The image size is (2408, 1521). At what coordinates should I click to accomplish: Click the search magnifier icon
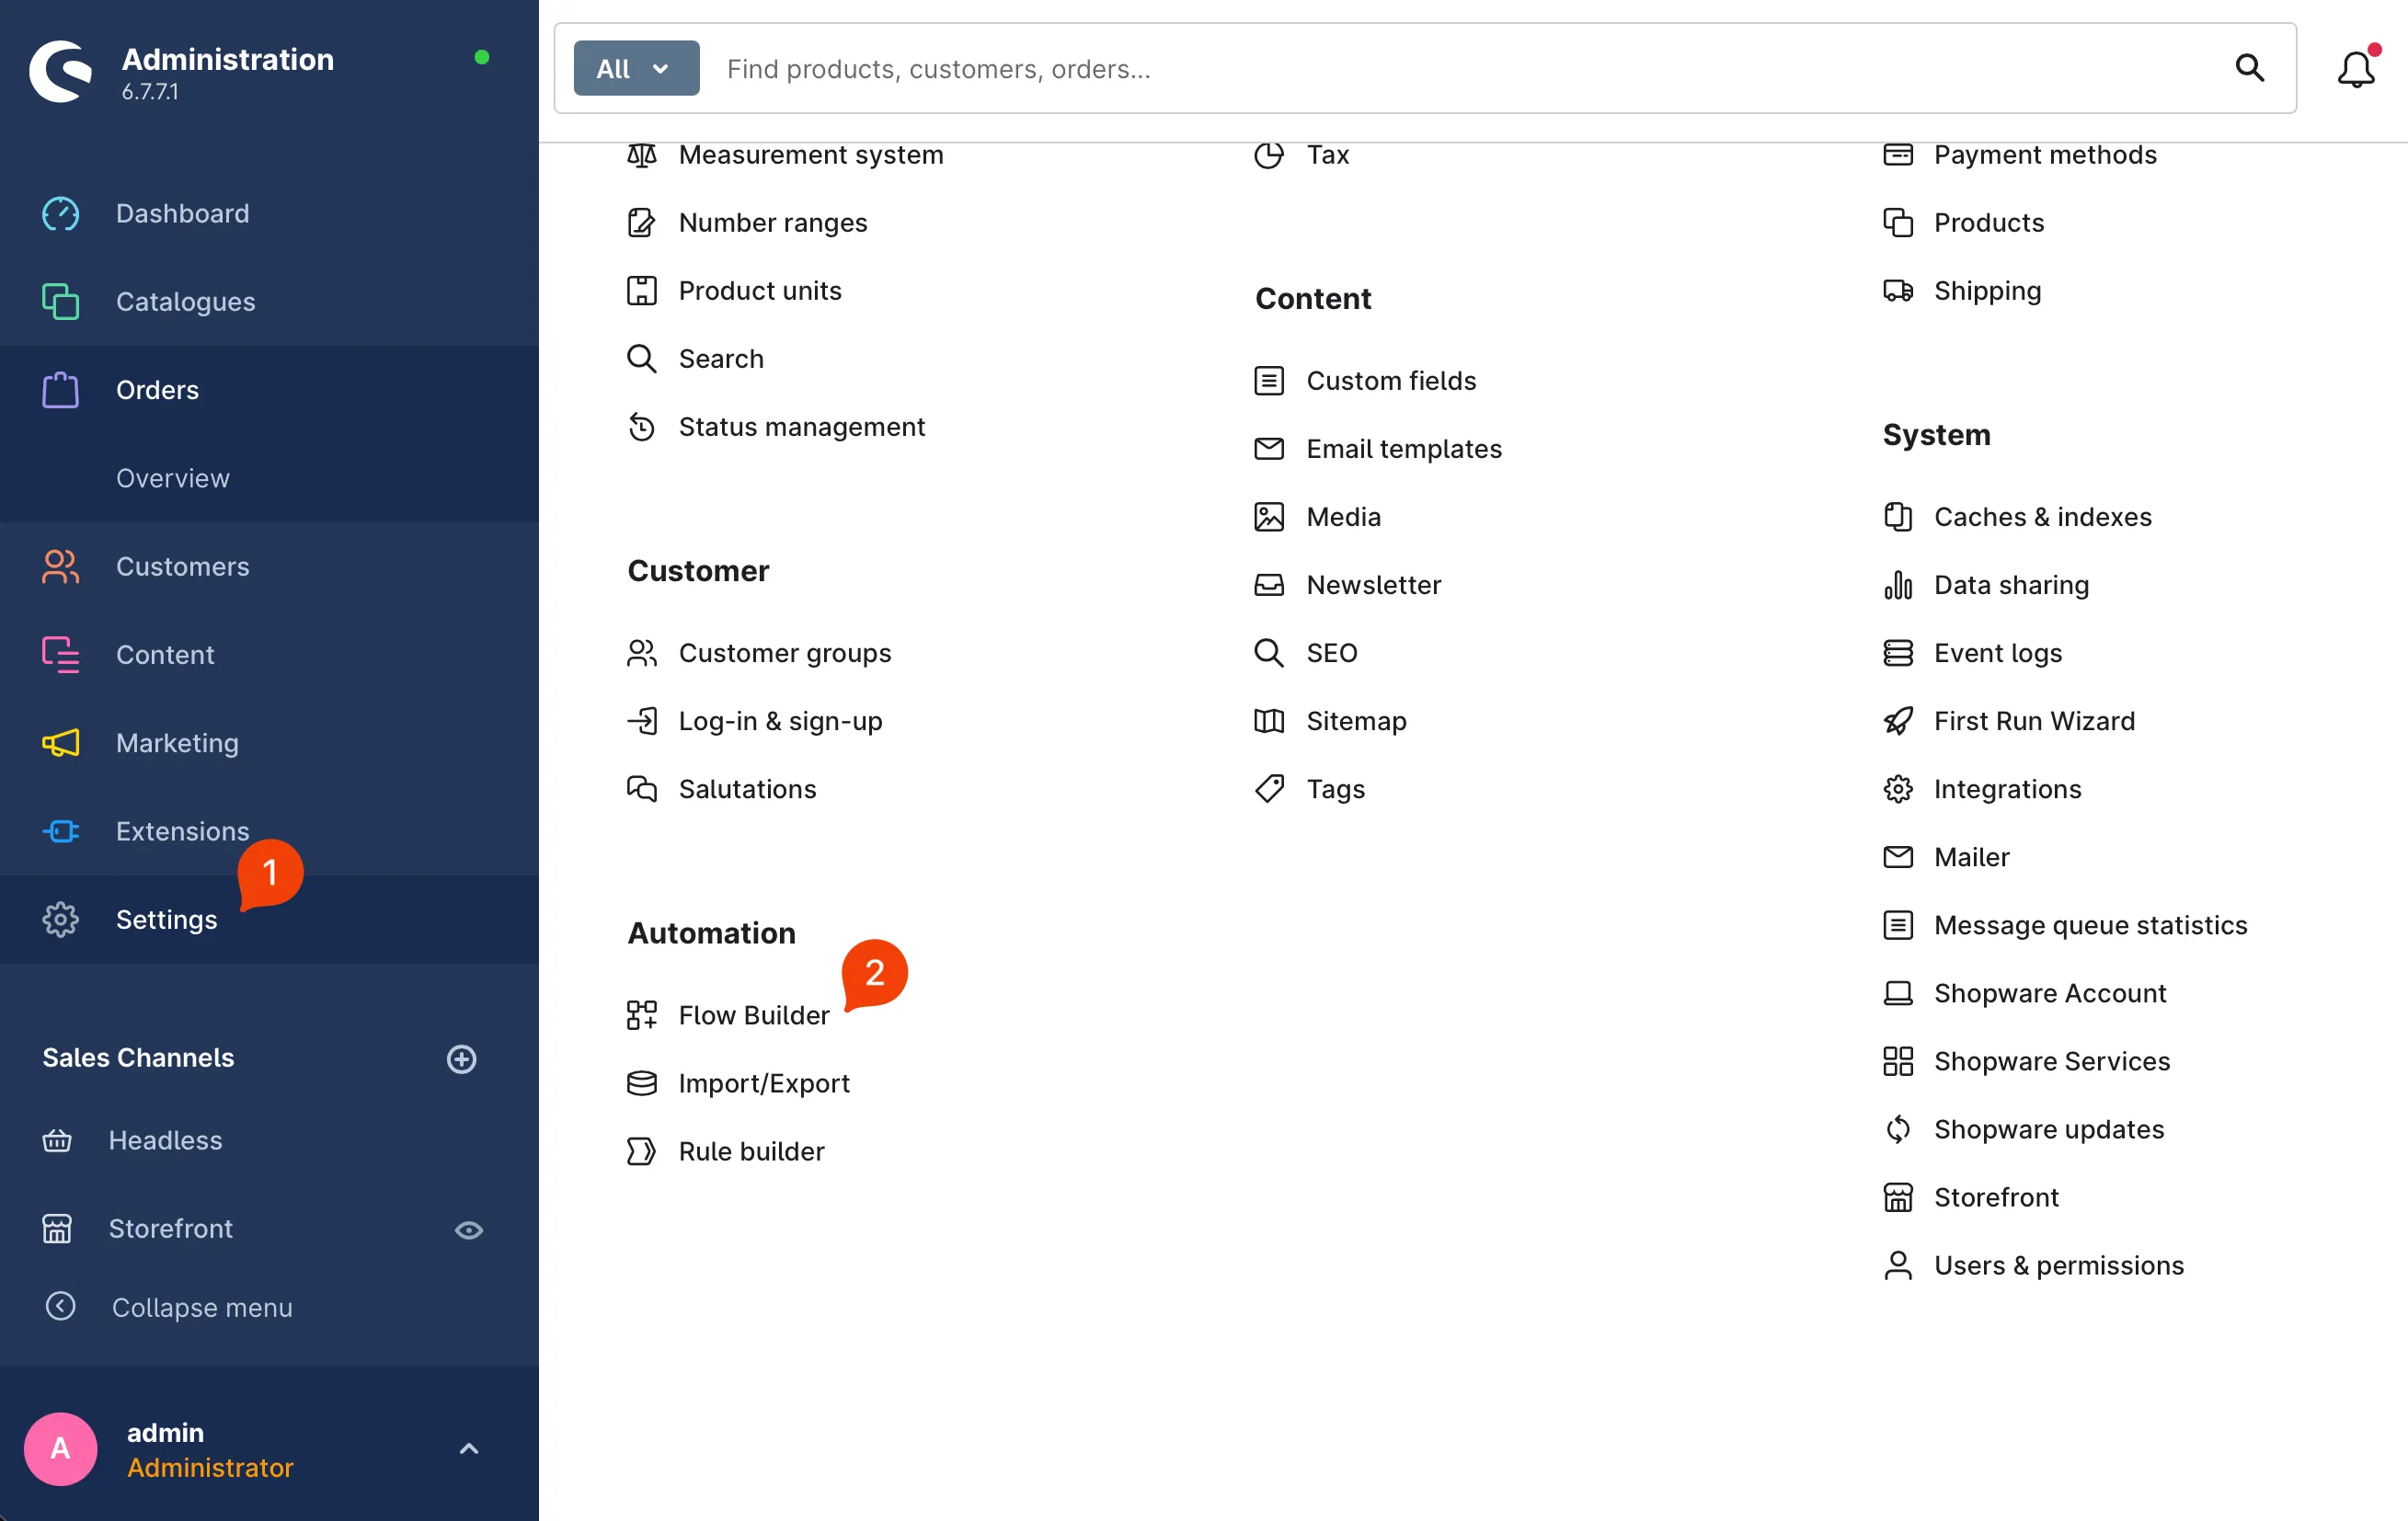(2250, 67)
